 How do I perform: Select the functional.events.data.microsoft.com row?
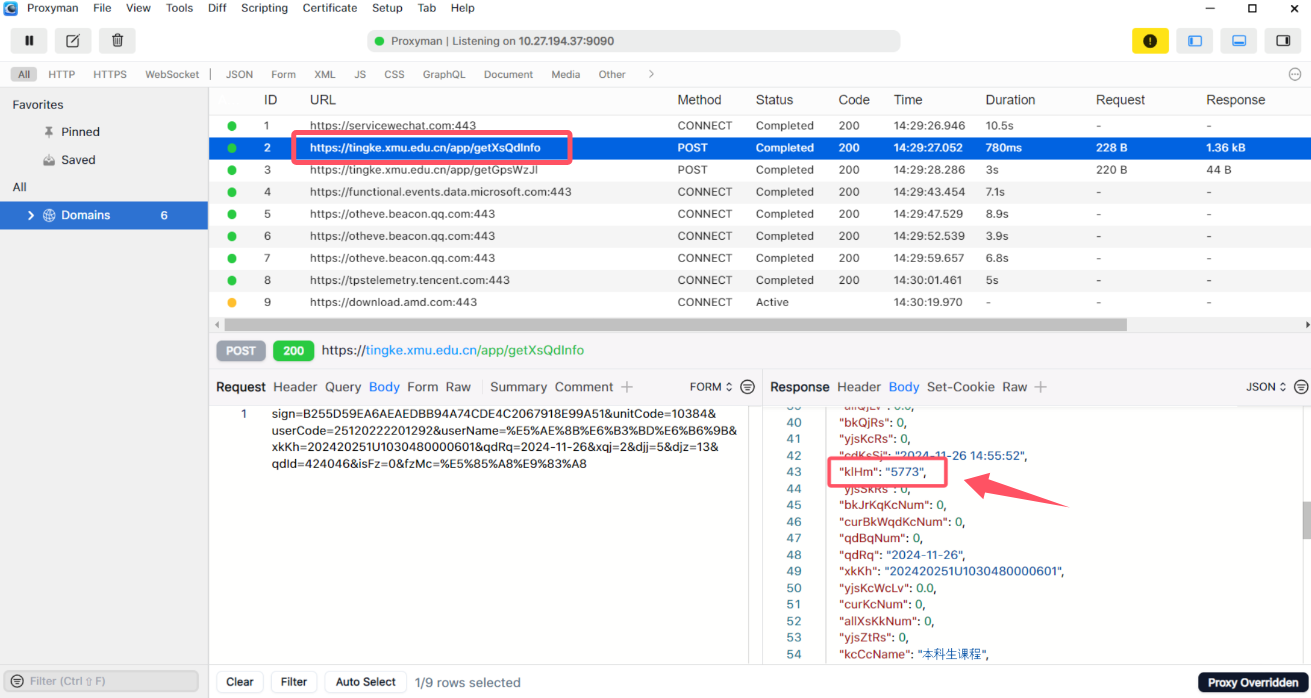[760, 192]
